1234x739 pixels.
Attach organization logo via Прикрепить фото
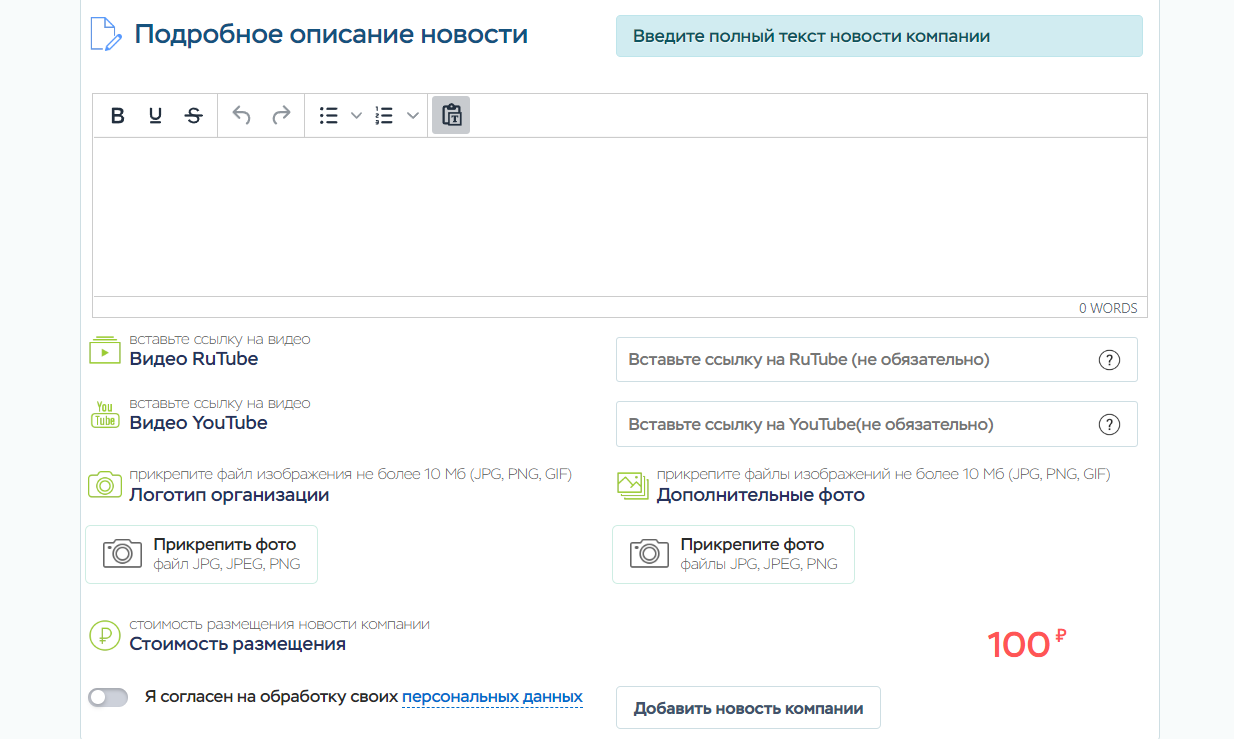(x=201, y=554)
